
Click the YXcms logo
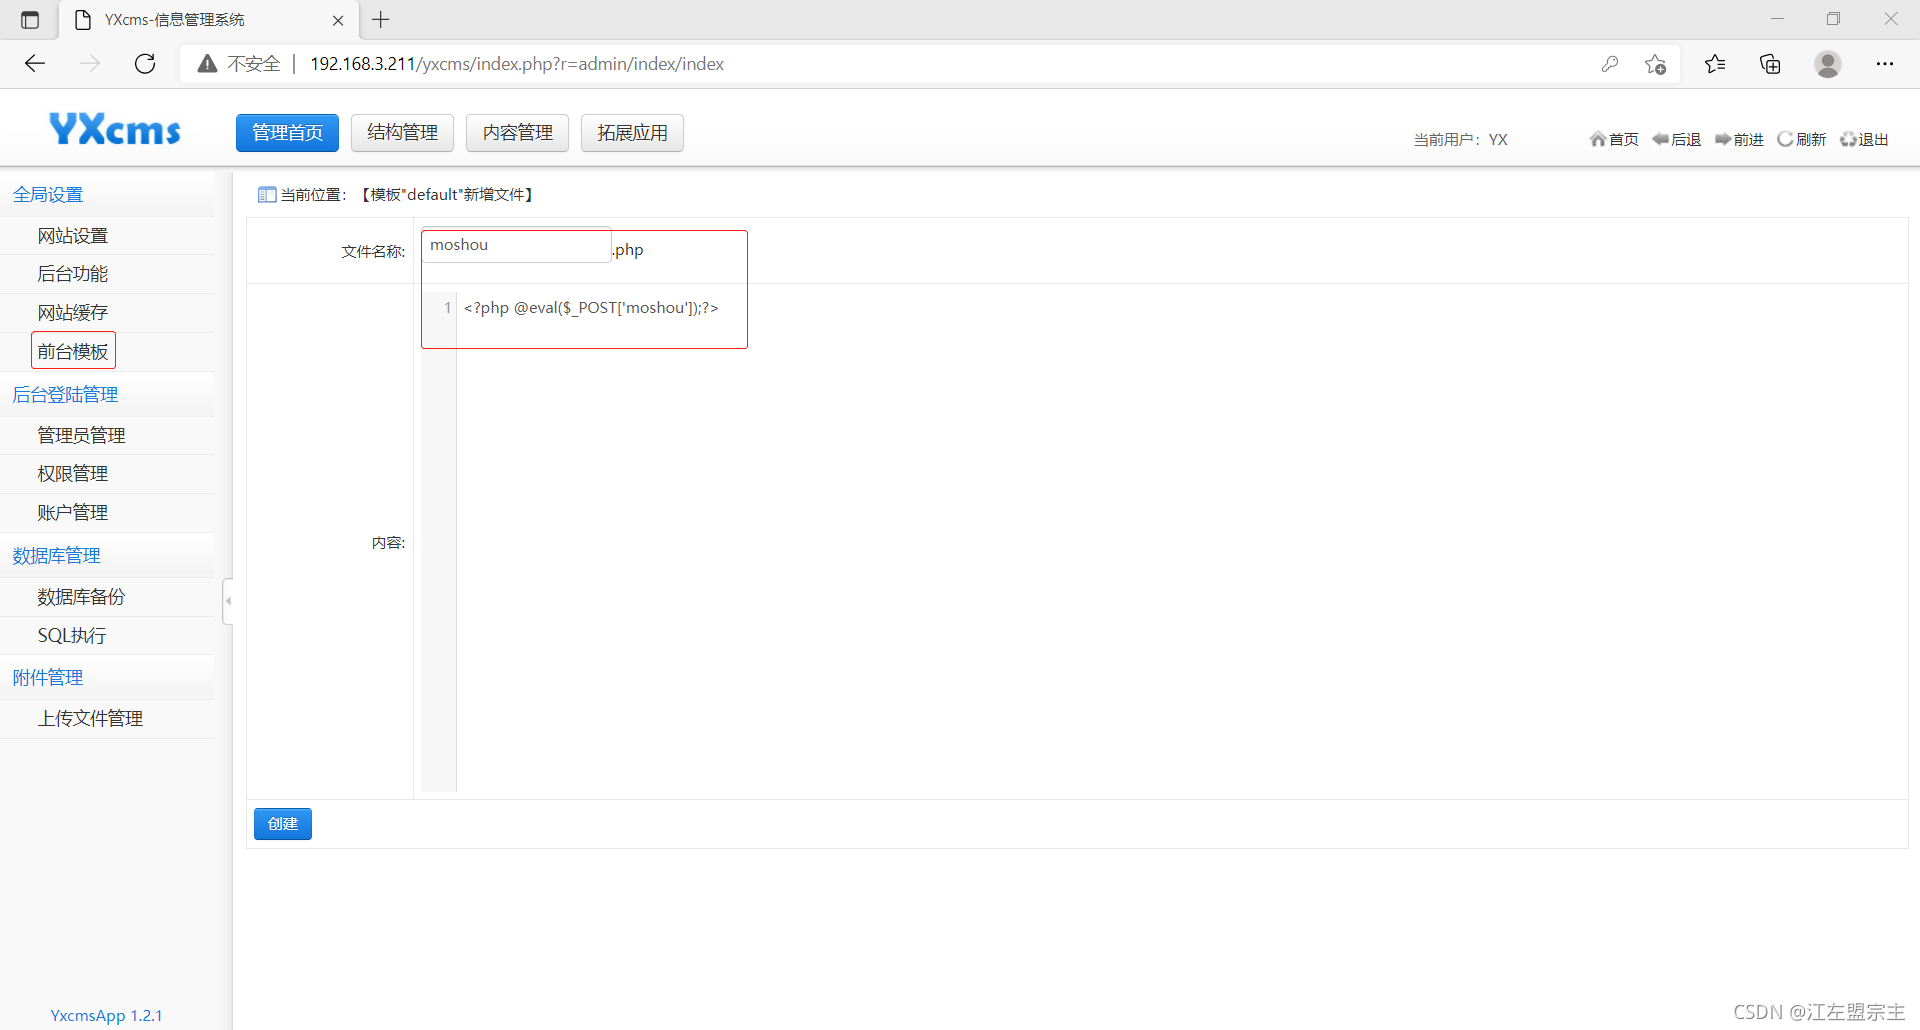[x=115, y=130]
